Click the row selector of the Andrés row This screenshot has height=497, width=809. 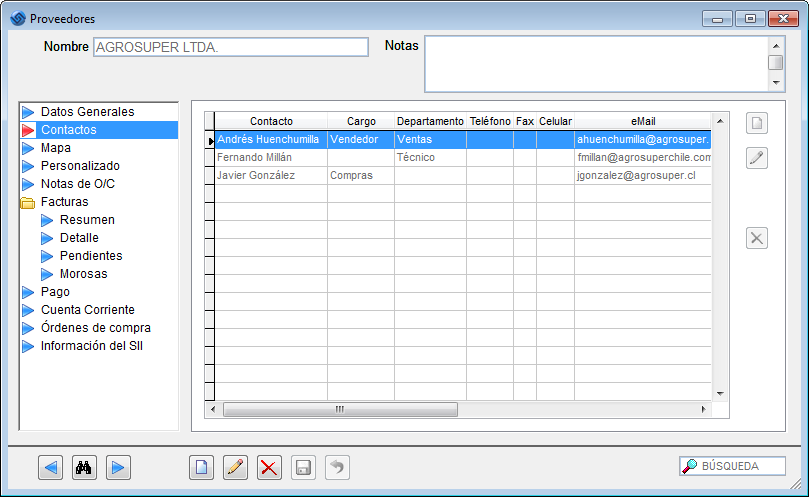[209, 140]
